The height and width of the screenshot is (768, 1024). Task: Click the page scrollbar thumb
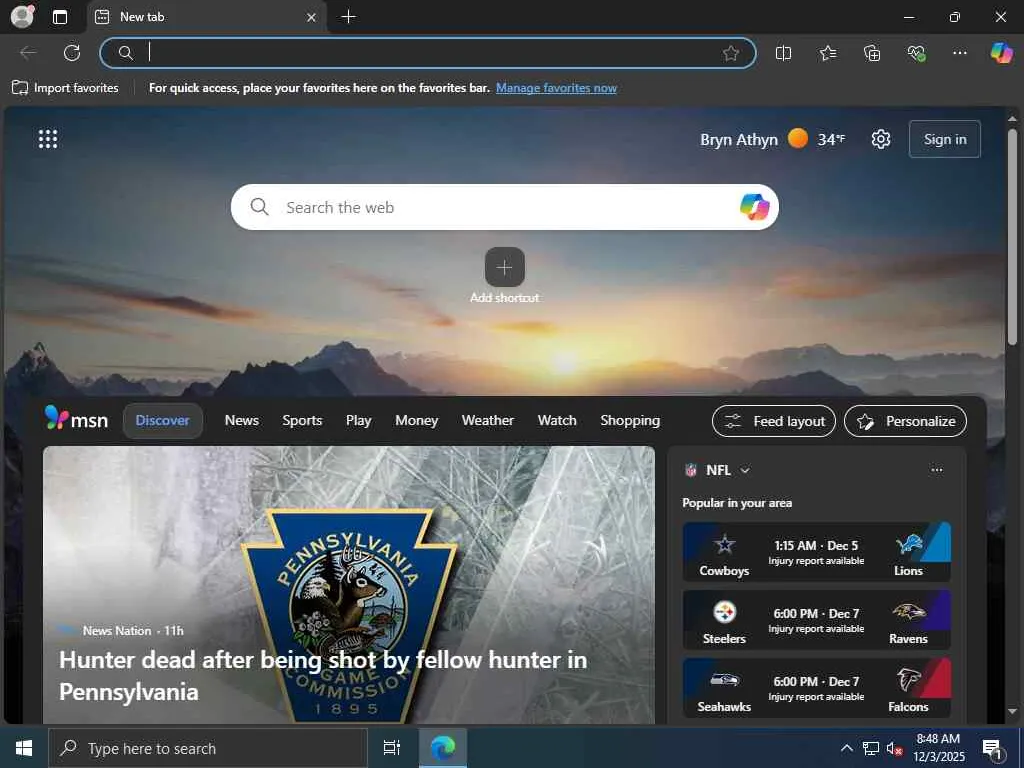click(x=1012, y=235)
